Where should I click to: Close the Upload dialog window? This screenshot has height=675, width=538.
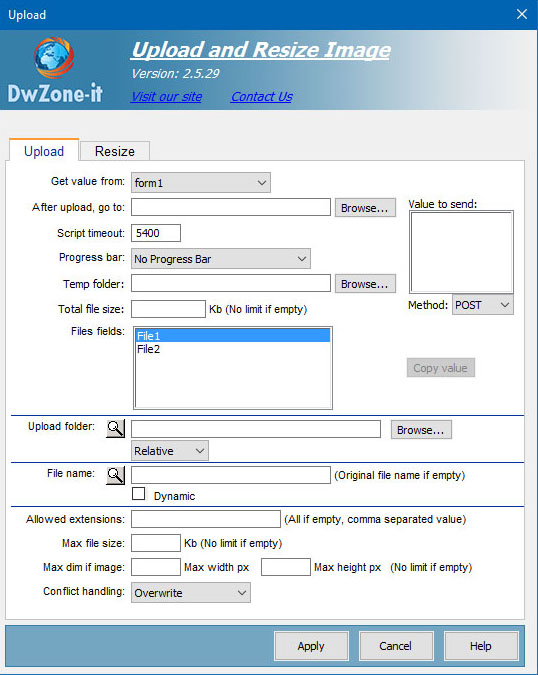[522, 14]
